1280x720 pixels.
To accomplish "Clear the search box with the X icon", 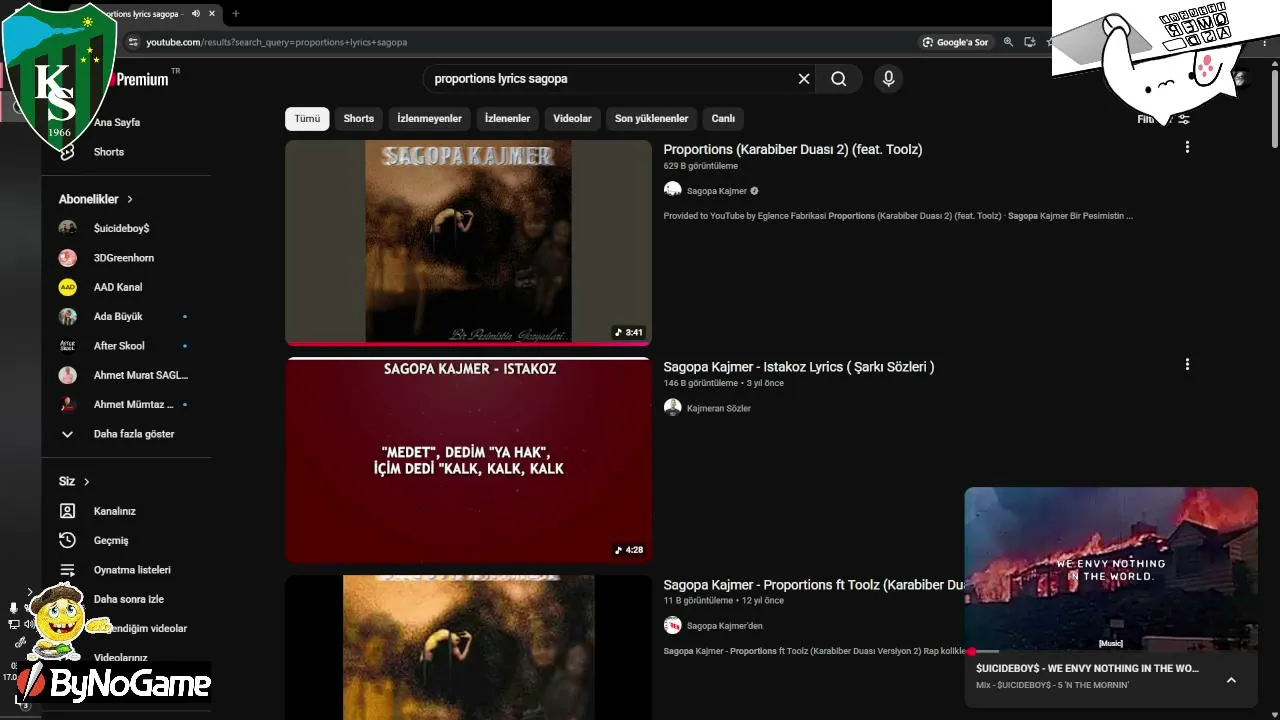I will coord(804,79).
